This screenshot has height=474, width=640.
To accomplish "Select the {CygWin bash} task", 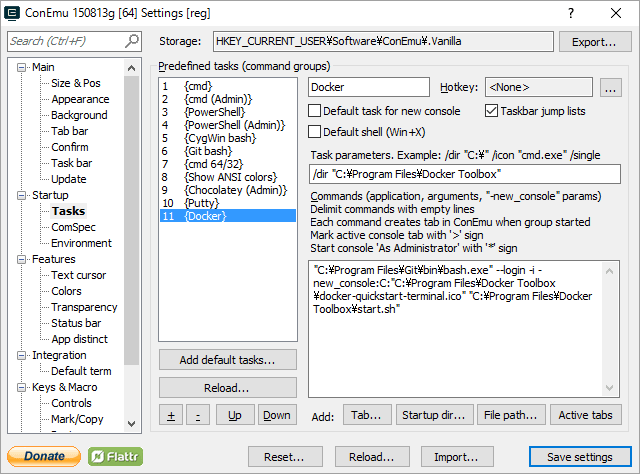I will coord(228,138).
